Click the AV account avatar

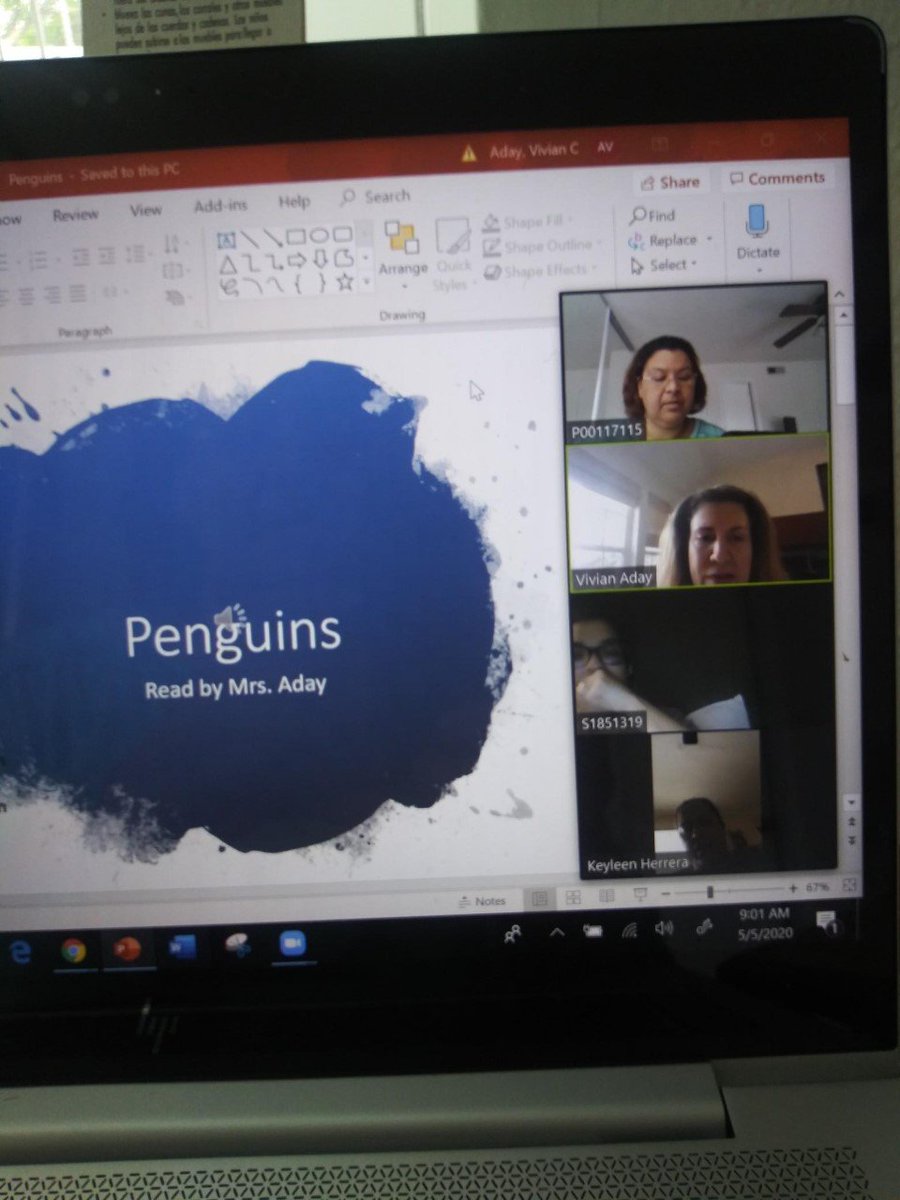click(x=605, y=147)
